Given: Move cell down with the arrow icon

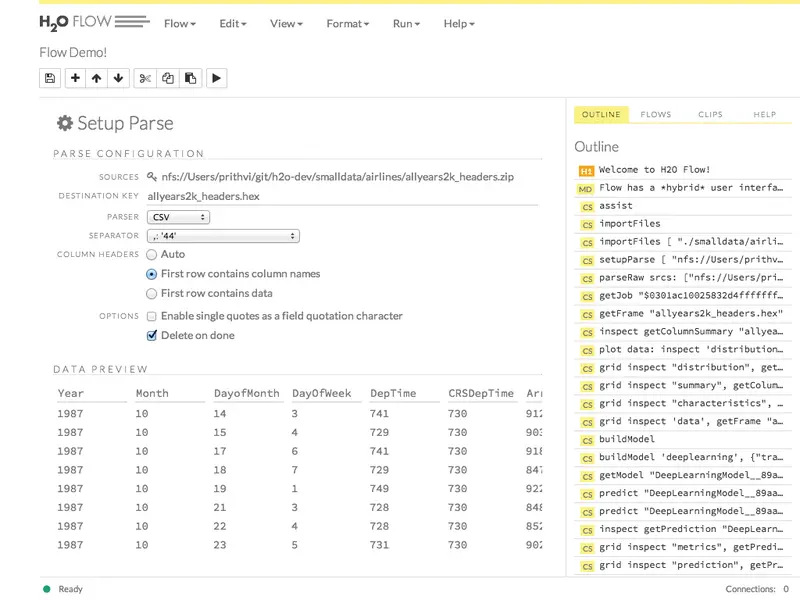Looking at the screenshot, I should click(x=118, y=78).
